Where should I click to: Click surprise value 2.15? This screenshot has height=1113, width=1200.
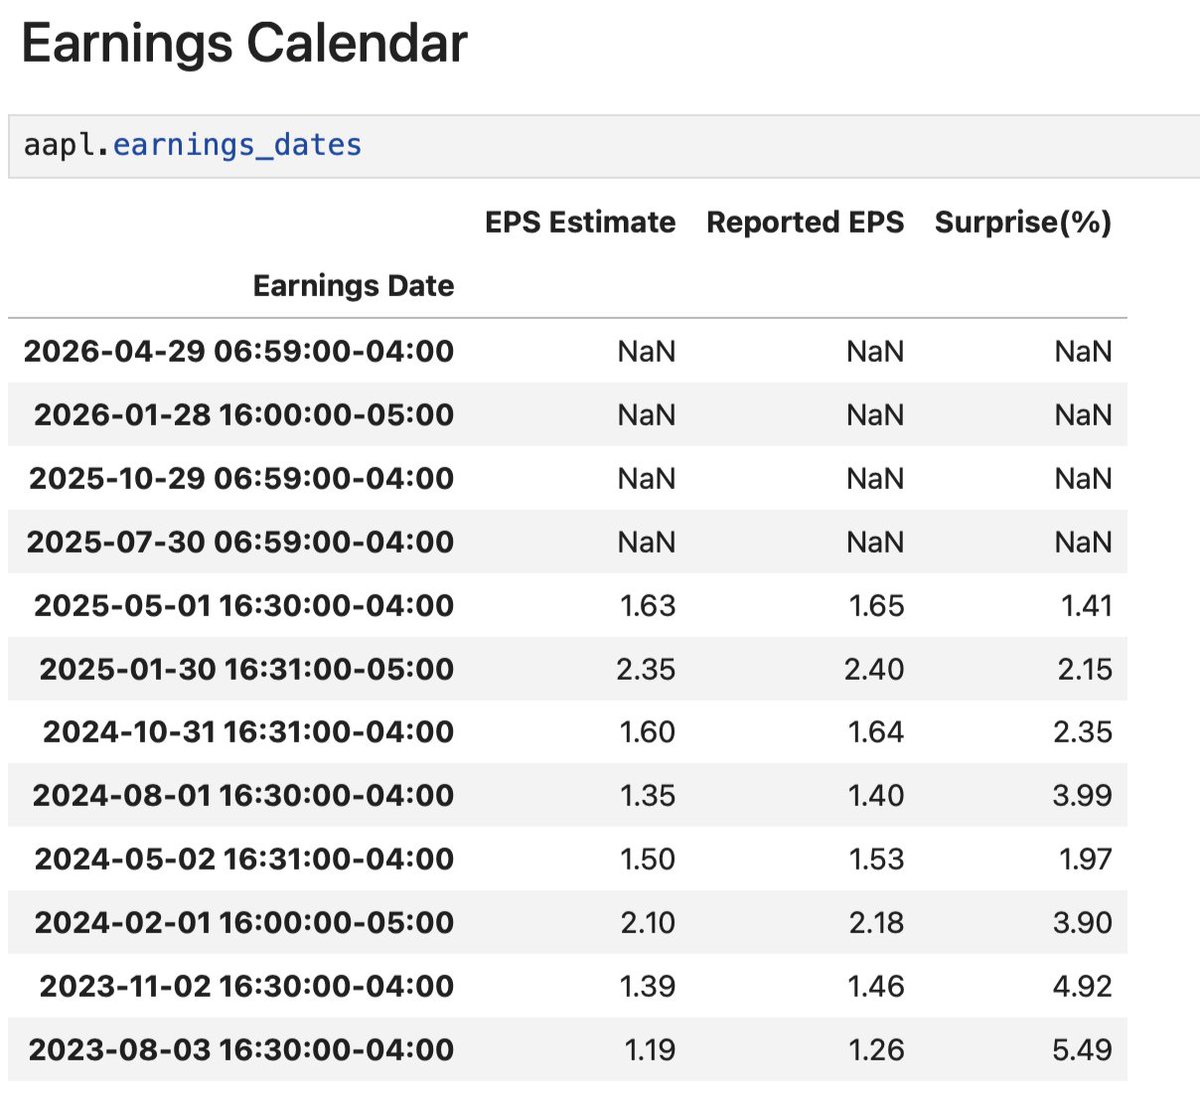(x=1085, y=668)
